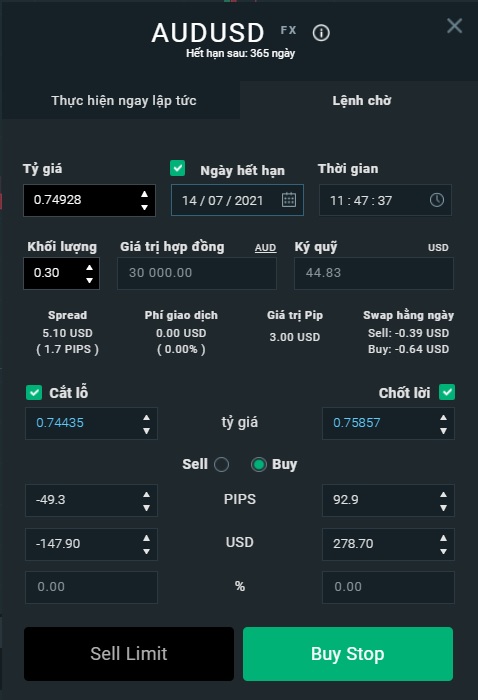Image resolution: width=478 pixels, height=700 pixels.
Task: Decrease the Chốt lời rate with down arrow
Action: (443, 431)
